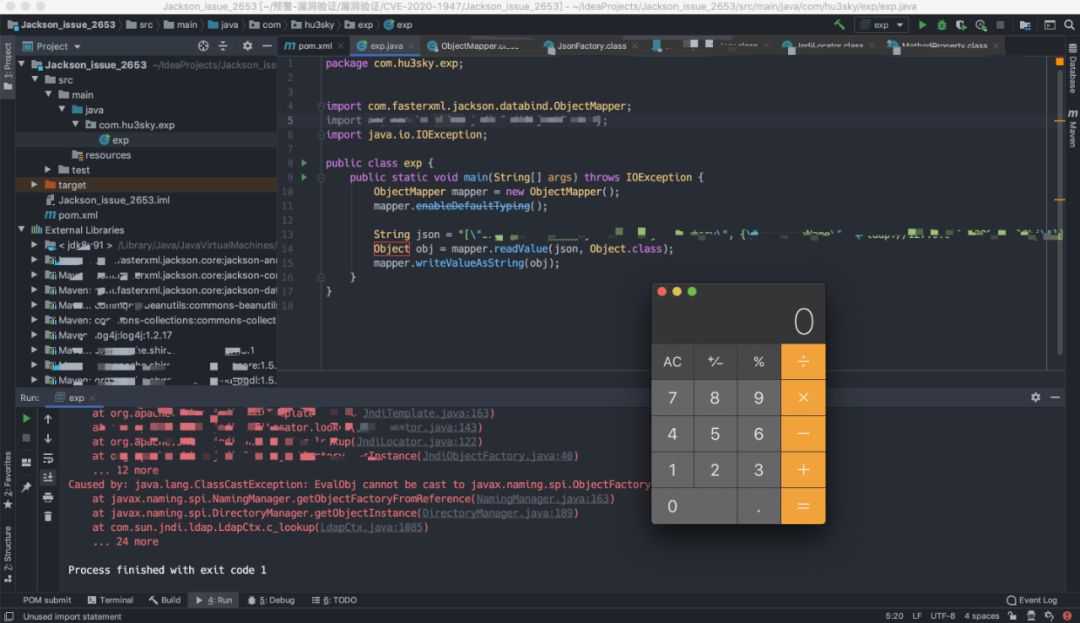Click the Build project hammer icon
1080x623 pixels.
pos(839,24)
